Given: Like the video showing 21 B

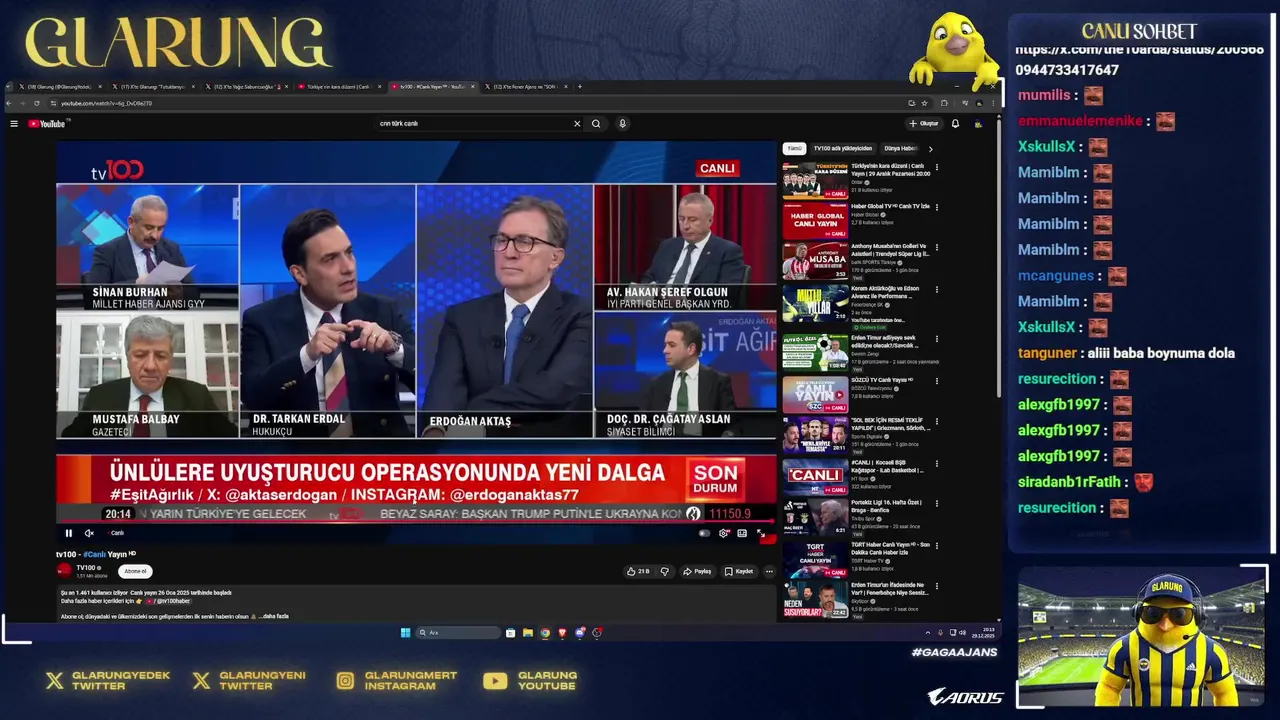Looking at the screenshot, I should (638, 571).
